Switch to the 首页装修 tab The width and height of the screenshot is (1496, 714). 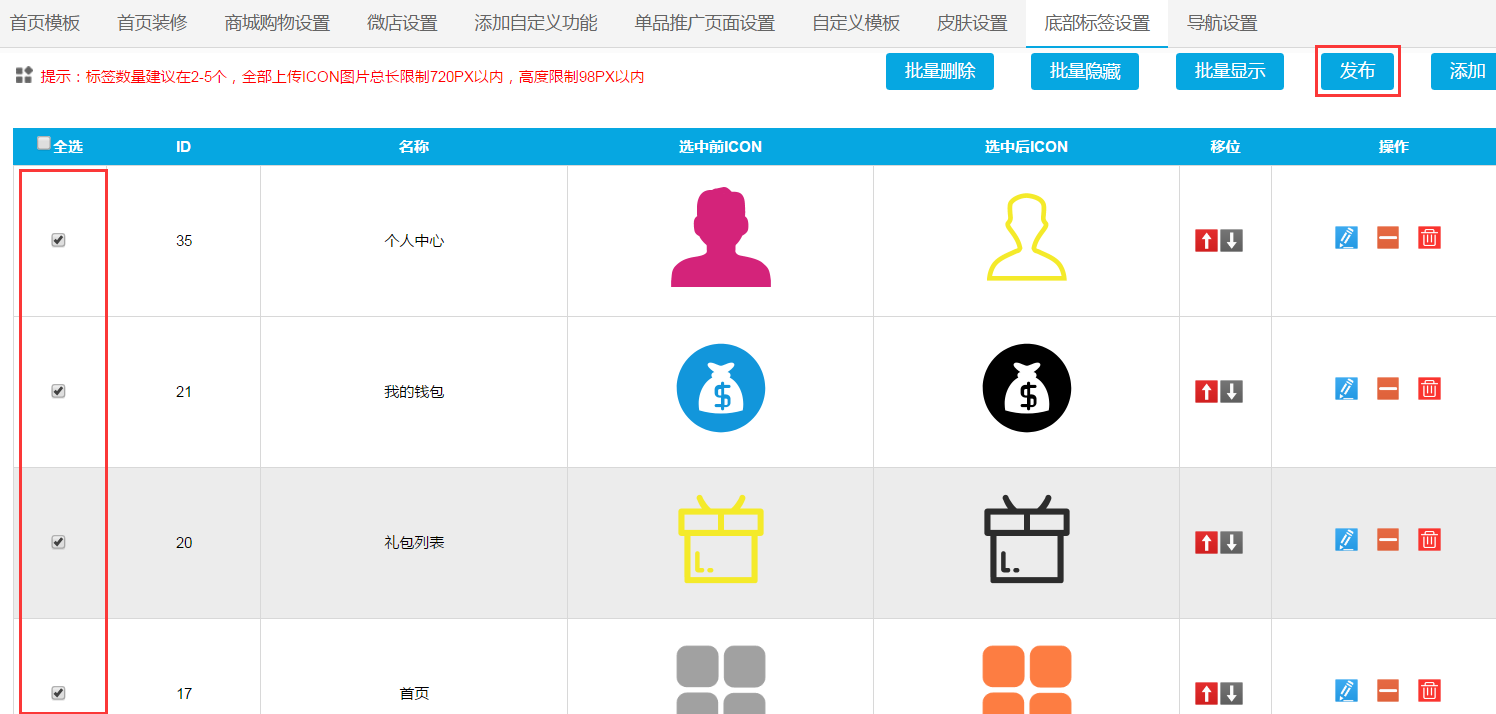[x=152, y=23]
